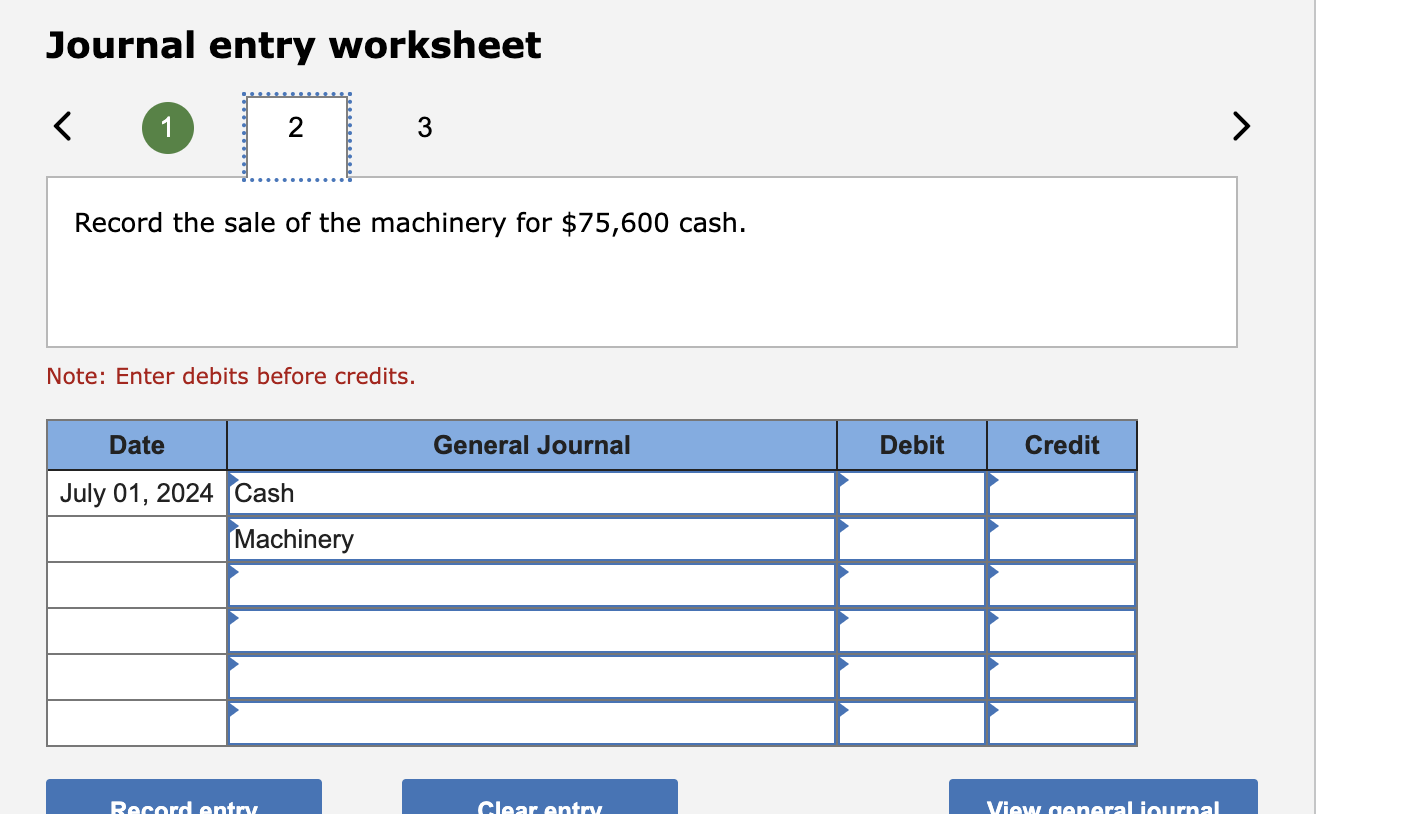The width and height of the screenshot is (1402, 814).
Task: Click the empty date cell in row two
Action: pyautogui.click(x=136, y=539)
